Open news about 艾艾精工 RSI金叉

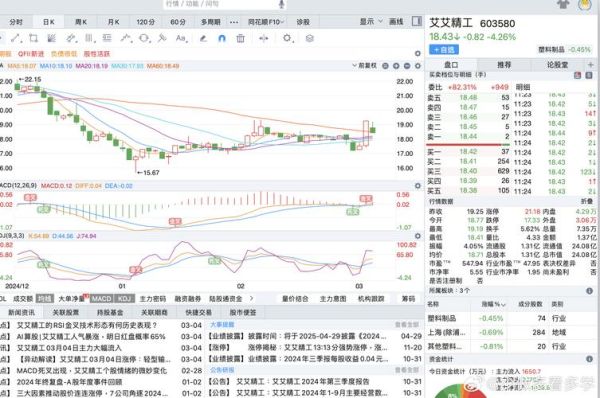tap(87, 325)
